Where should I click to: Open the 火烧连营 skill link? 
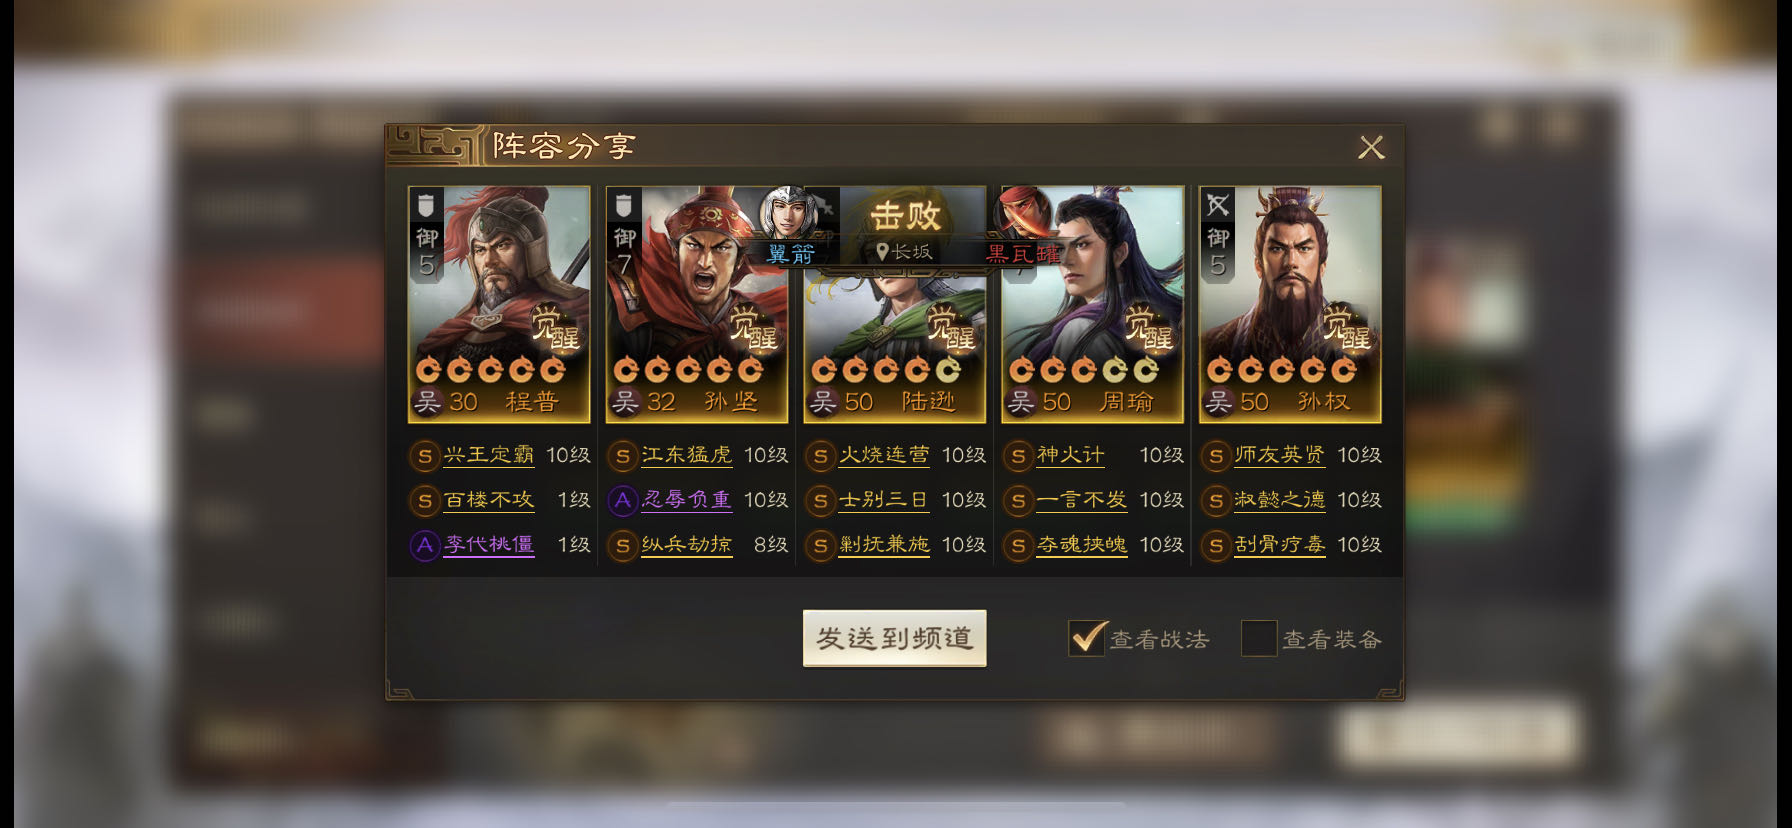coord(884,455)
